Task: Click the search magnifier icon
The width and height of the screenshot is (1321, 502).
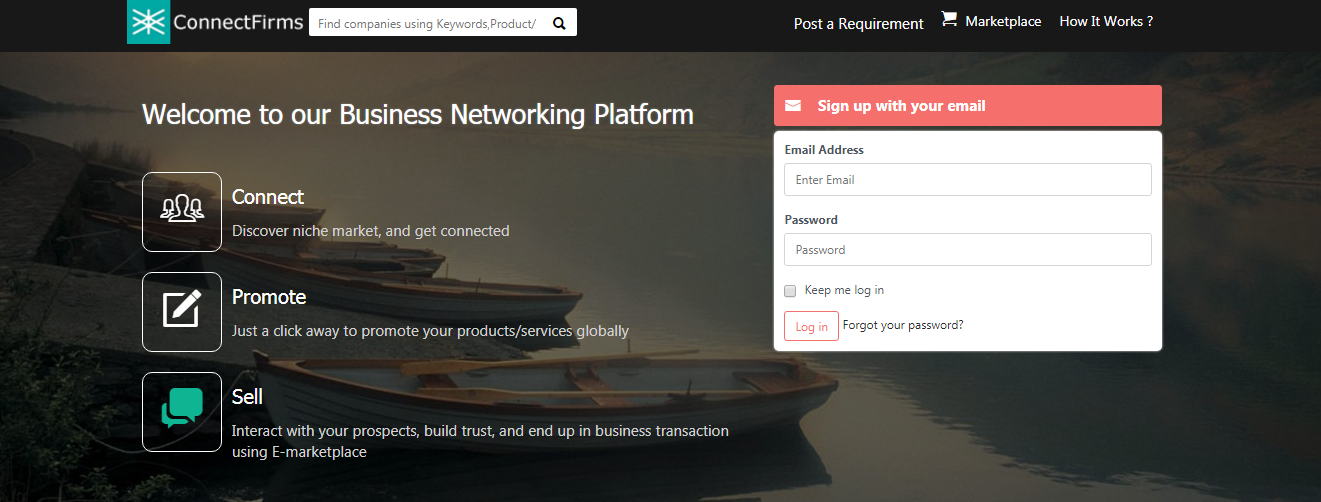Action: coord(559,22)
